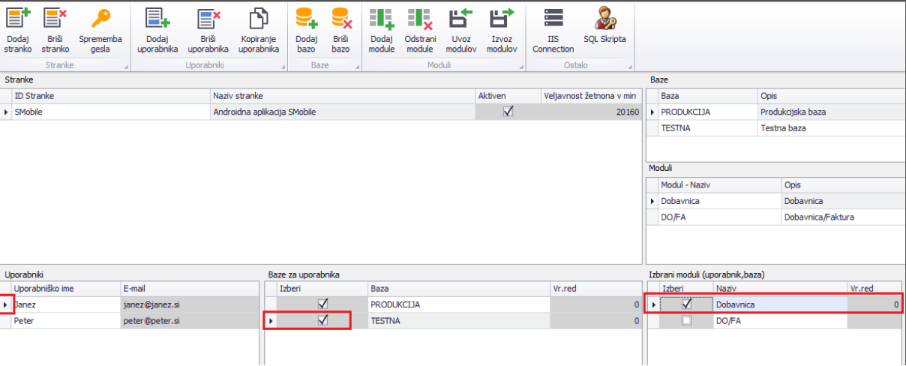Image resolution: width=906 pixels, height=366 pixels.
Task: Expand Moduli ribbon group launcher
Action: (x=521, y=68)
